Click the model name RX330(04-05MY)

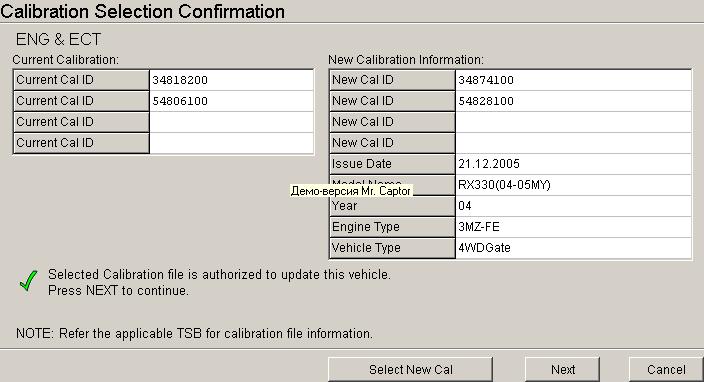573,185
